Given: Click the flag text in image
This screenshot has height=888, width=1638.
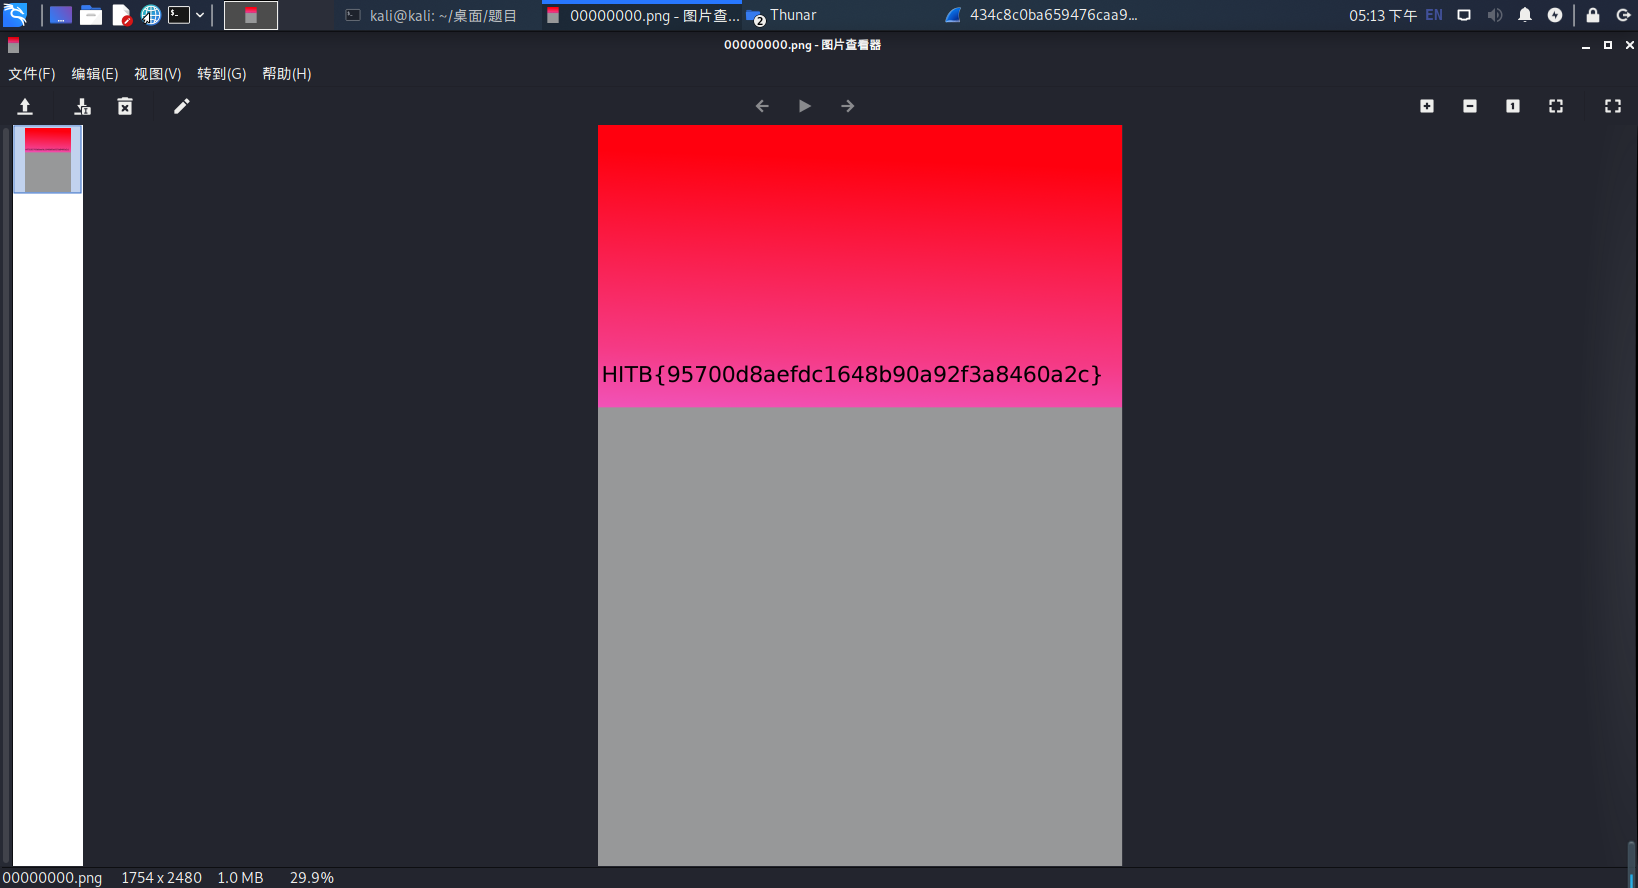Looking at the screenshot, I should click(852, 374).
